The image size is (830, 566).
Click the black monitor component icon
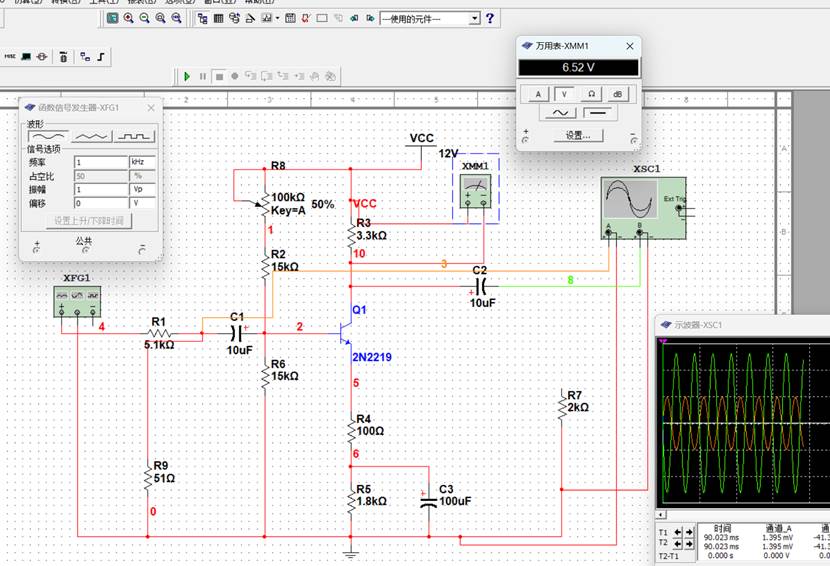point(26,56)
